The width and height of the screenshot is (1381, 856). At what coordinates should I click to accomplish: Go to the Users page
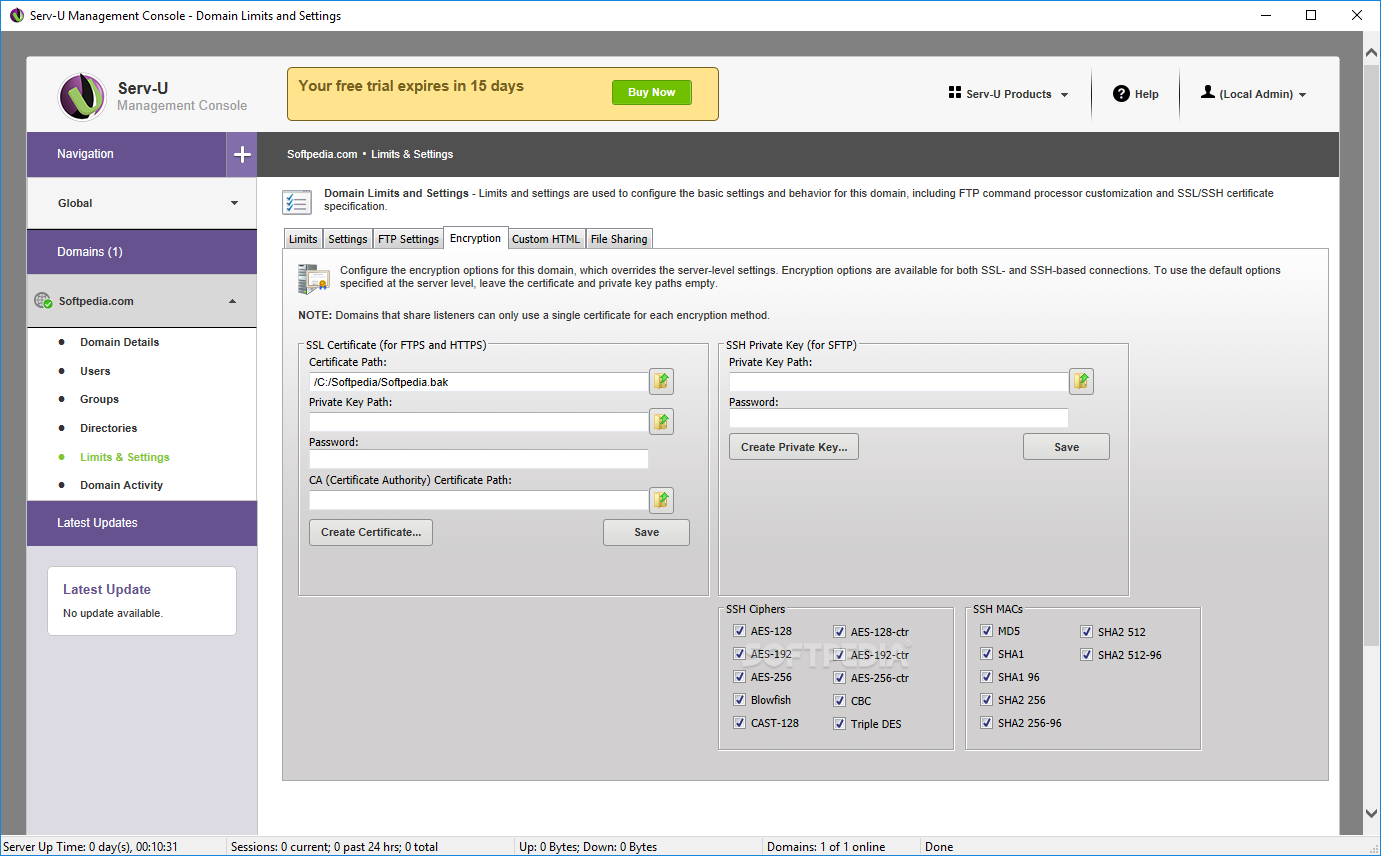pyautogui.click(x=95, y=371)
